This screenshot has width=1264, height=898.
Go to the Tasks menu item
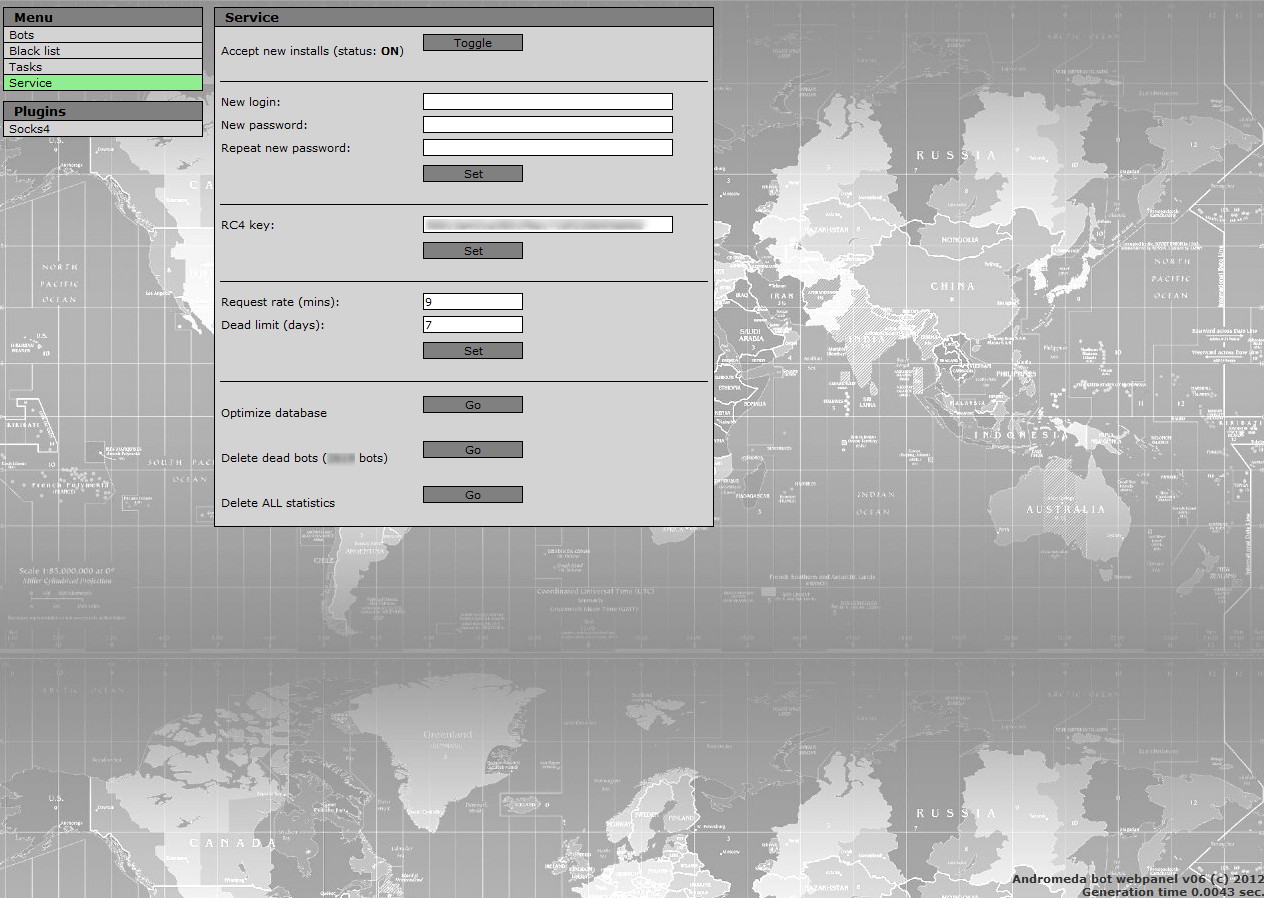click(x=102, y=67)
